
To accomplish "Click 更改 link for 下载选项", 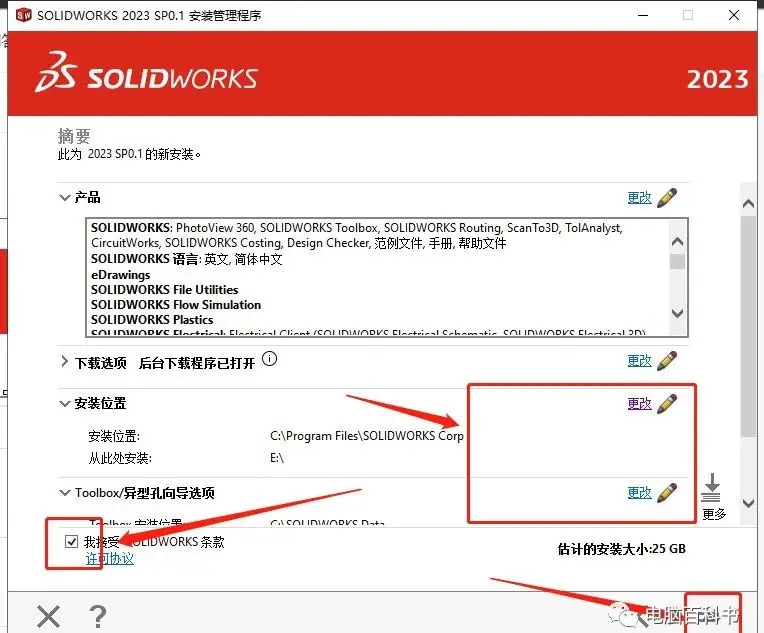I will coord(639,361).
